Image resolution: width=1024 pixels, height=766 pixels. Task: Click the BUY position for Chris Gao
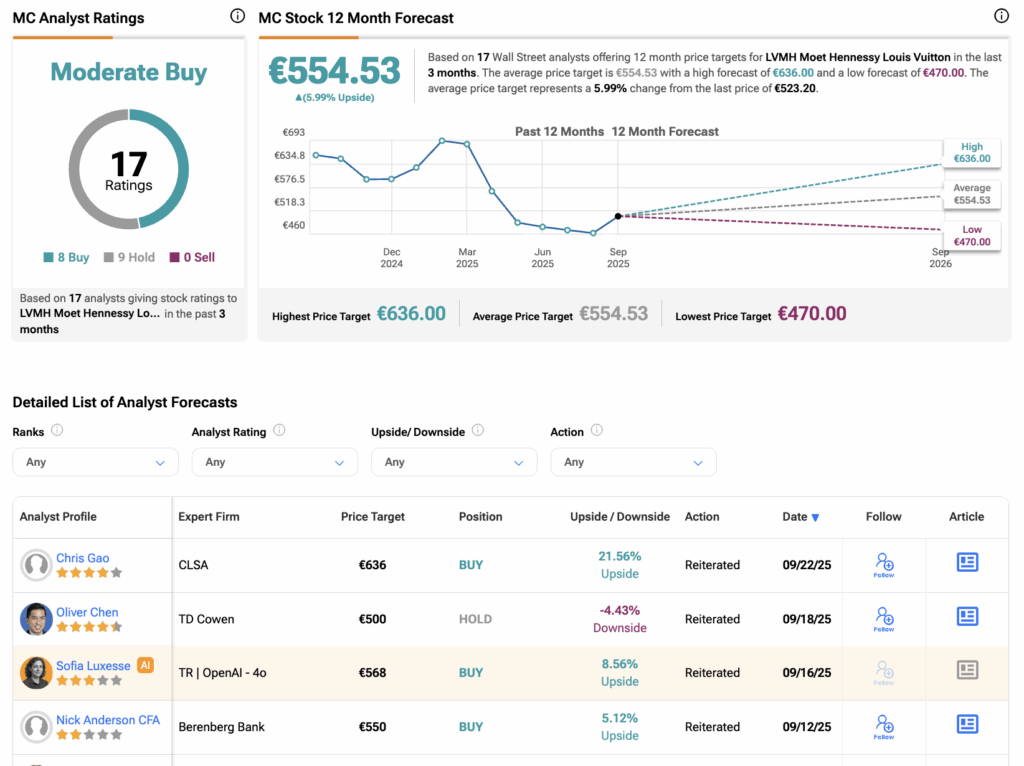point(471,565)
